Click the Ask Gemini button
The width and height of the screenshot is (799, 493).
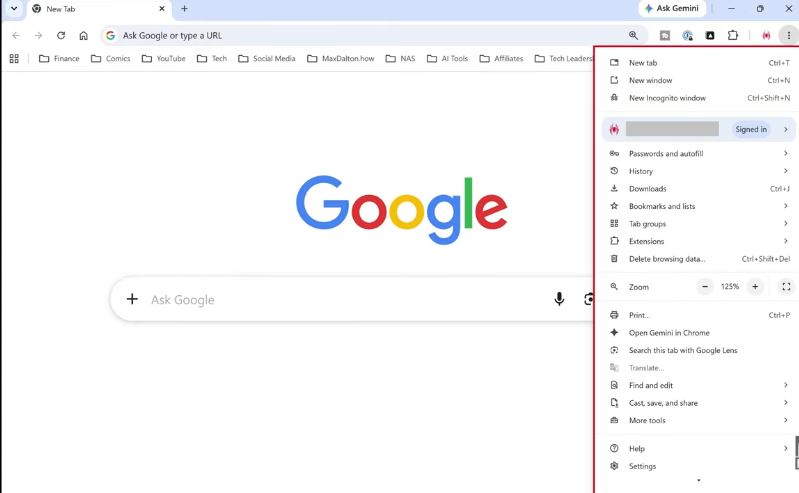pos(672,9)
